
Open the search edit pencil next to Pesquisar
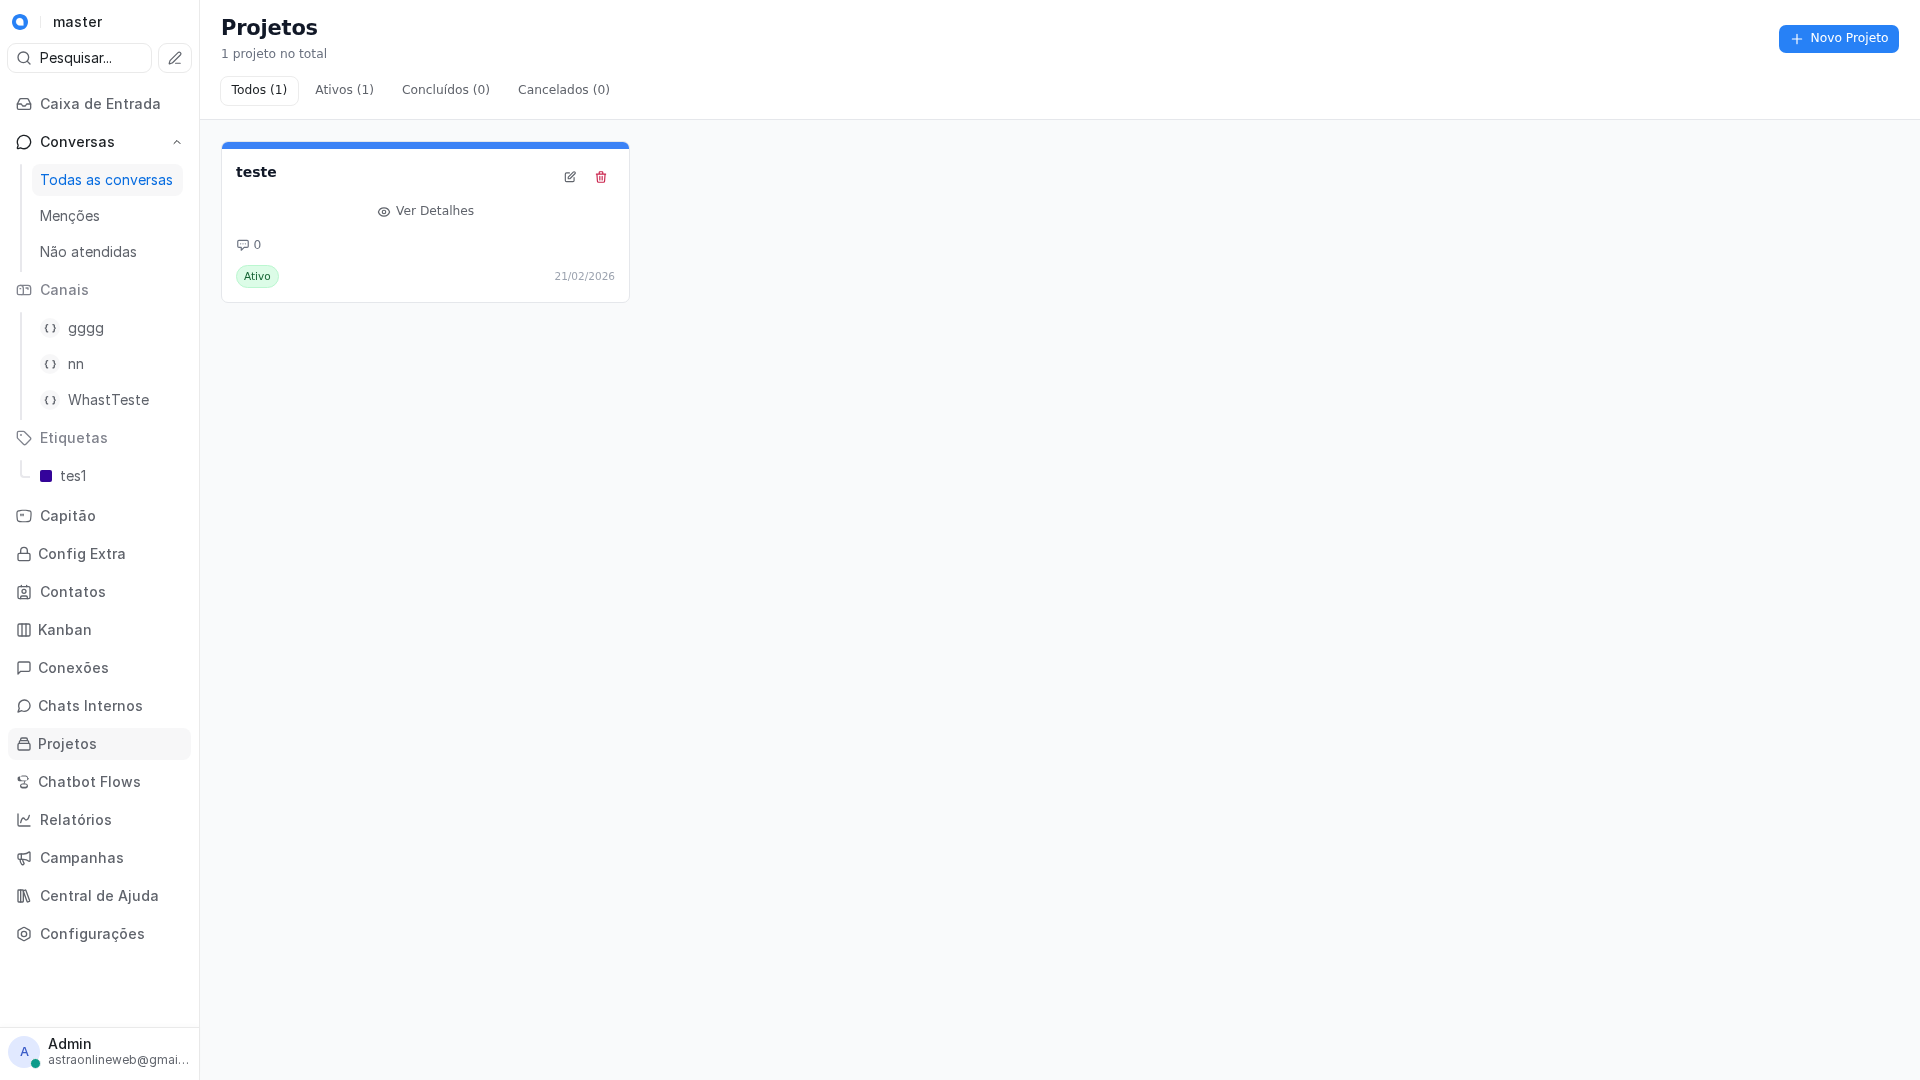[x=175, y=58]
